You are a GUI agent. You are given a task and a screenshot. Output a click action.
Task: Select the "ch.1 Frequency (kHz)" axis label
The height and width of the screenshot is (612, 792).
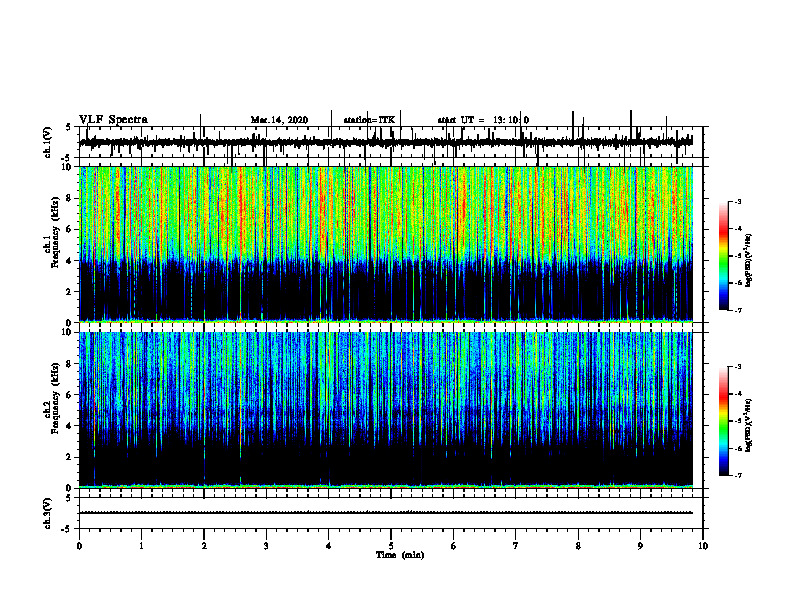tap(52, 232)
